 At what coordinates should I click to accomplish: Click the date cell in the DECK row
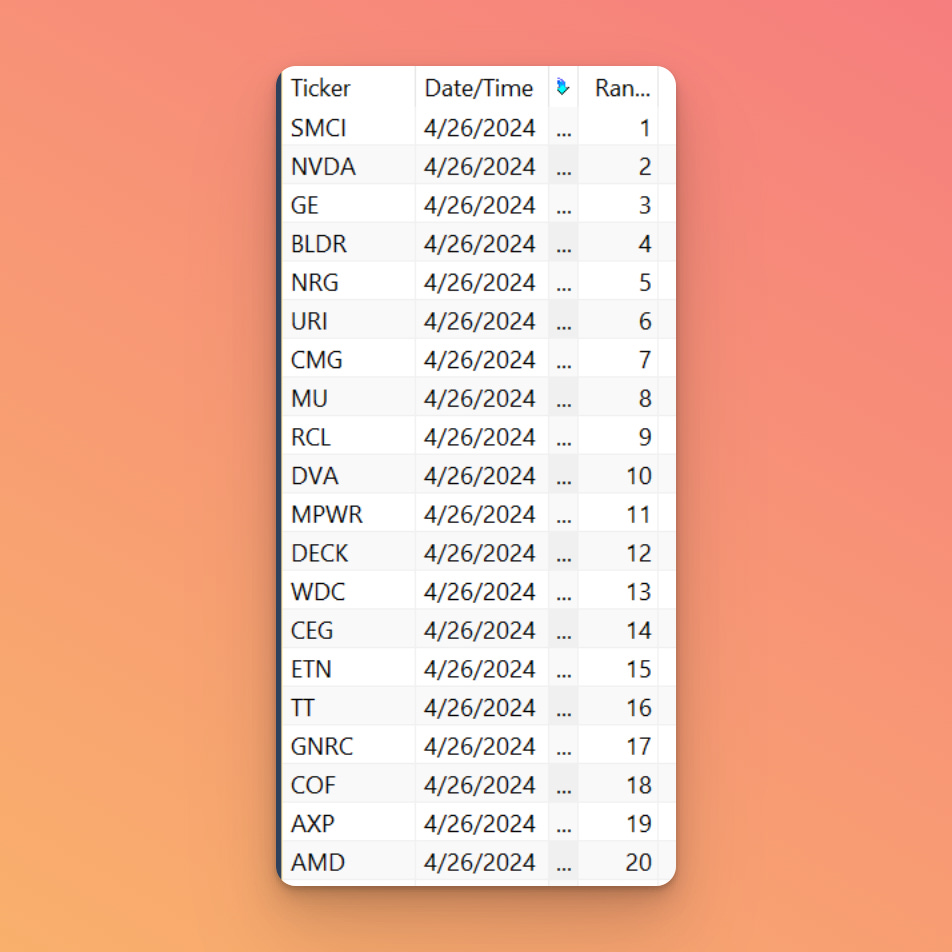point(481,552)
